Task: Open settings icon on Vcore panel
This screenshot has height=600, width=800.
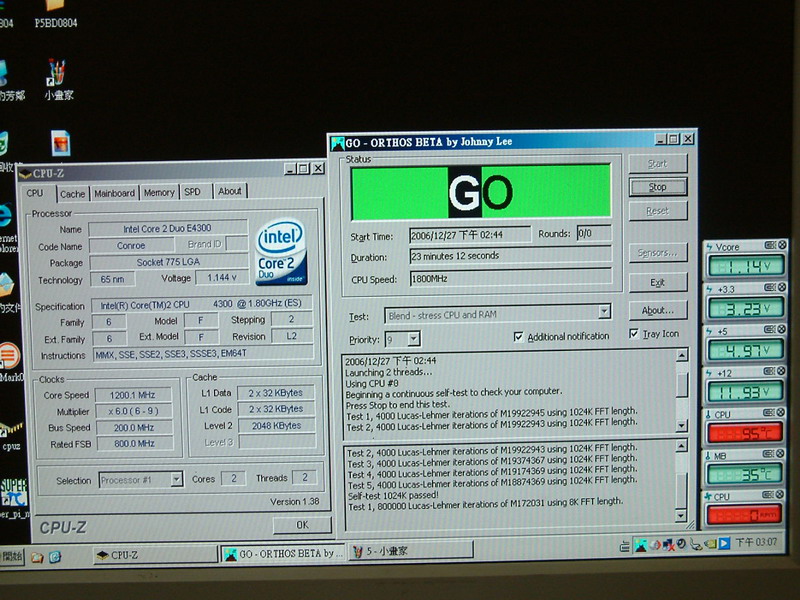Action: pyautogui.click(x=770, y=245)
